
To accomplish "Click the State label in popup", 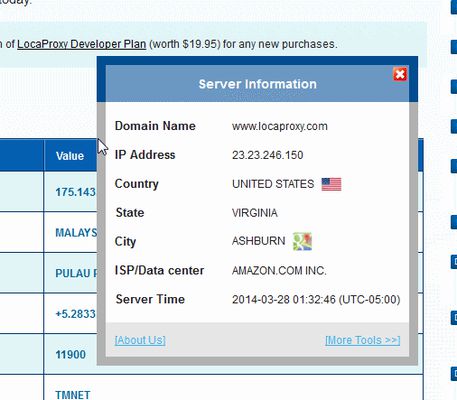I will pyautogui.click(x=130, y=213).
